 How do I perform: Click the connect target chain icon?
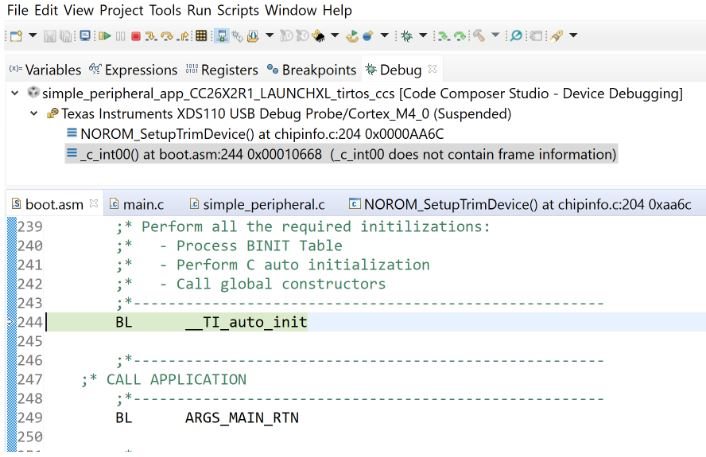237,36
